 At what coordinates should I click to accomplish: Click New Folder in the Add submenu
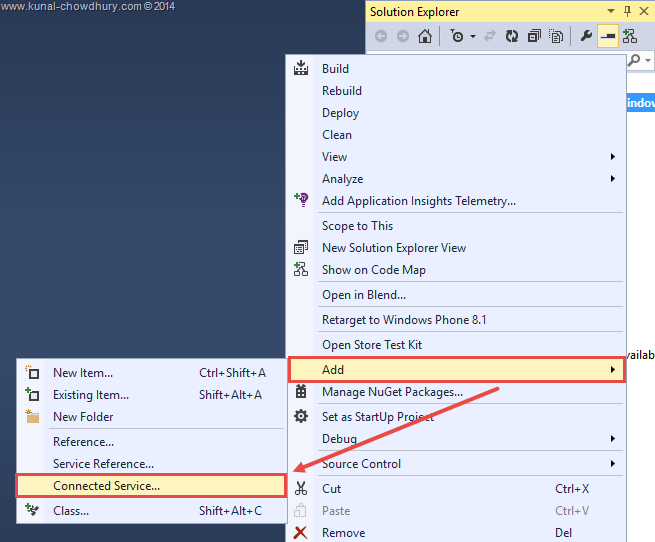click(152, 417)
